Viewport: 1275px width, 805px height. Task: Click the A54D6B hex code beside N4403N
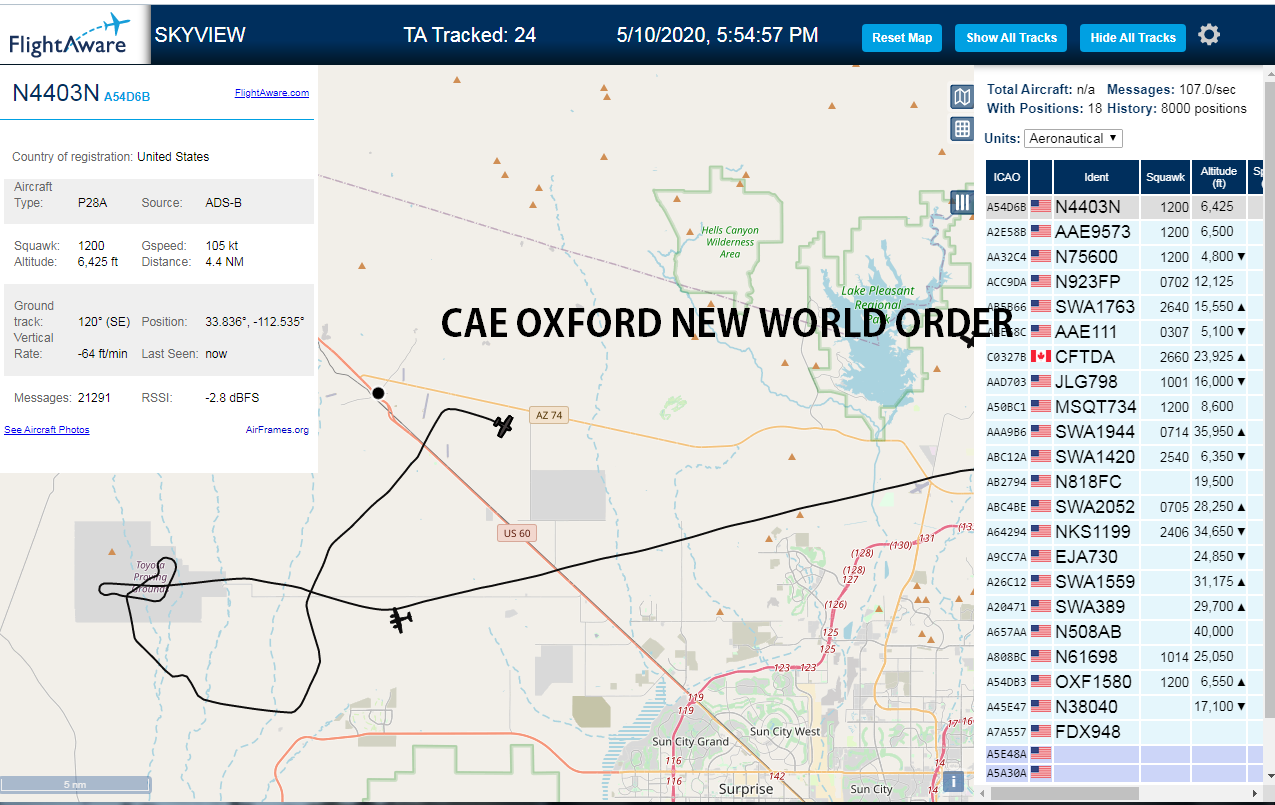[x=127, y=97]
